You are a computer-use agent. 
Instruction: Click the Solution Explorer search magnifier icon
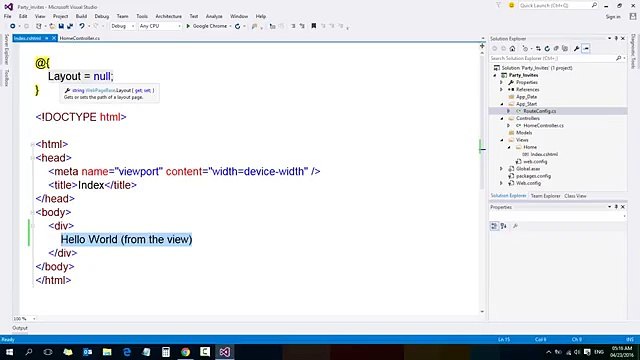tap(618, 58)
